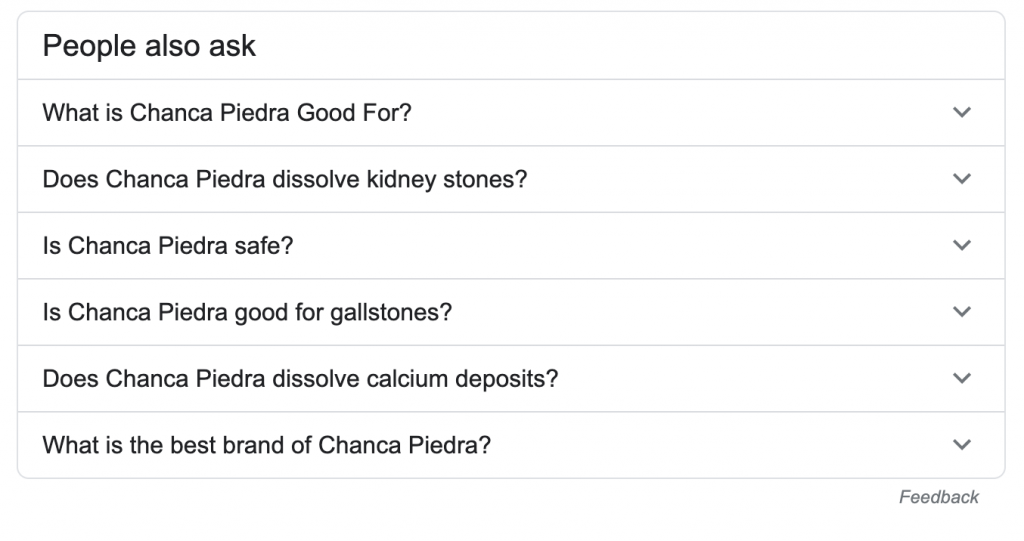Image resolution: width=1024 pixels, height=541 pixels.
Task: Select the question text about kidney stones
Action: [x=285, y=179]
